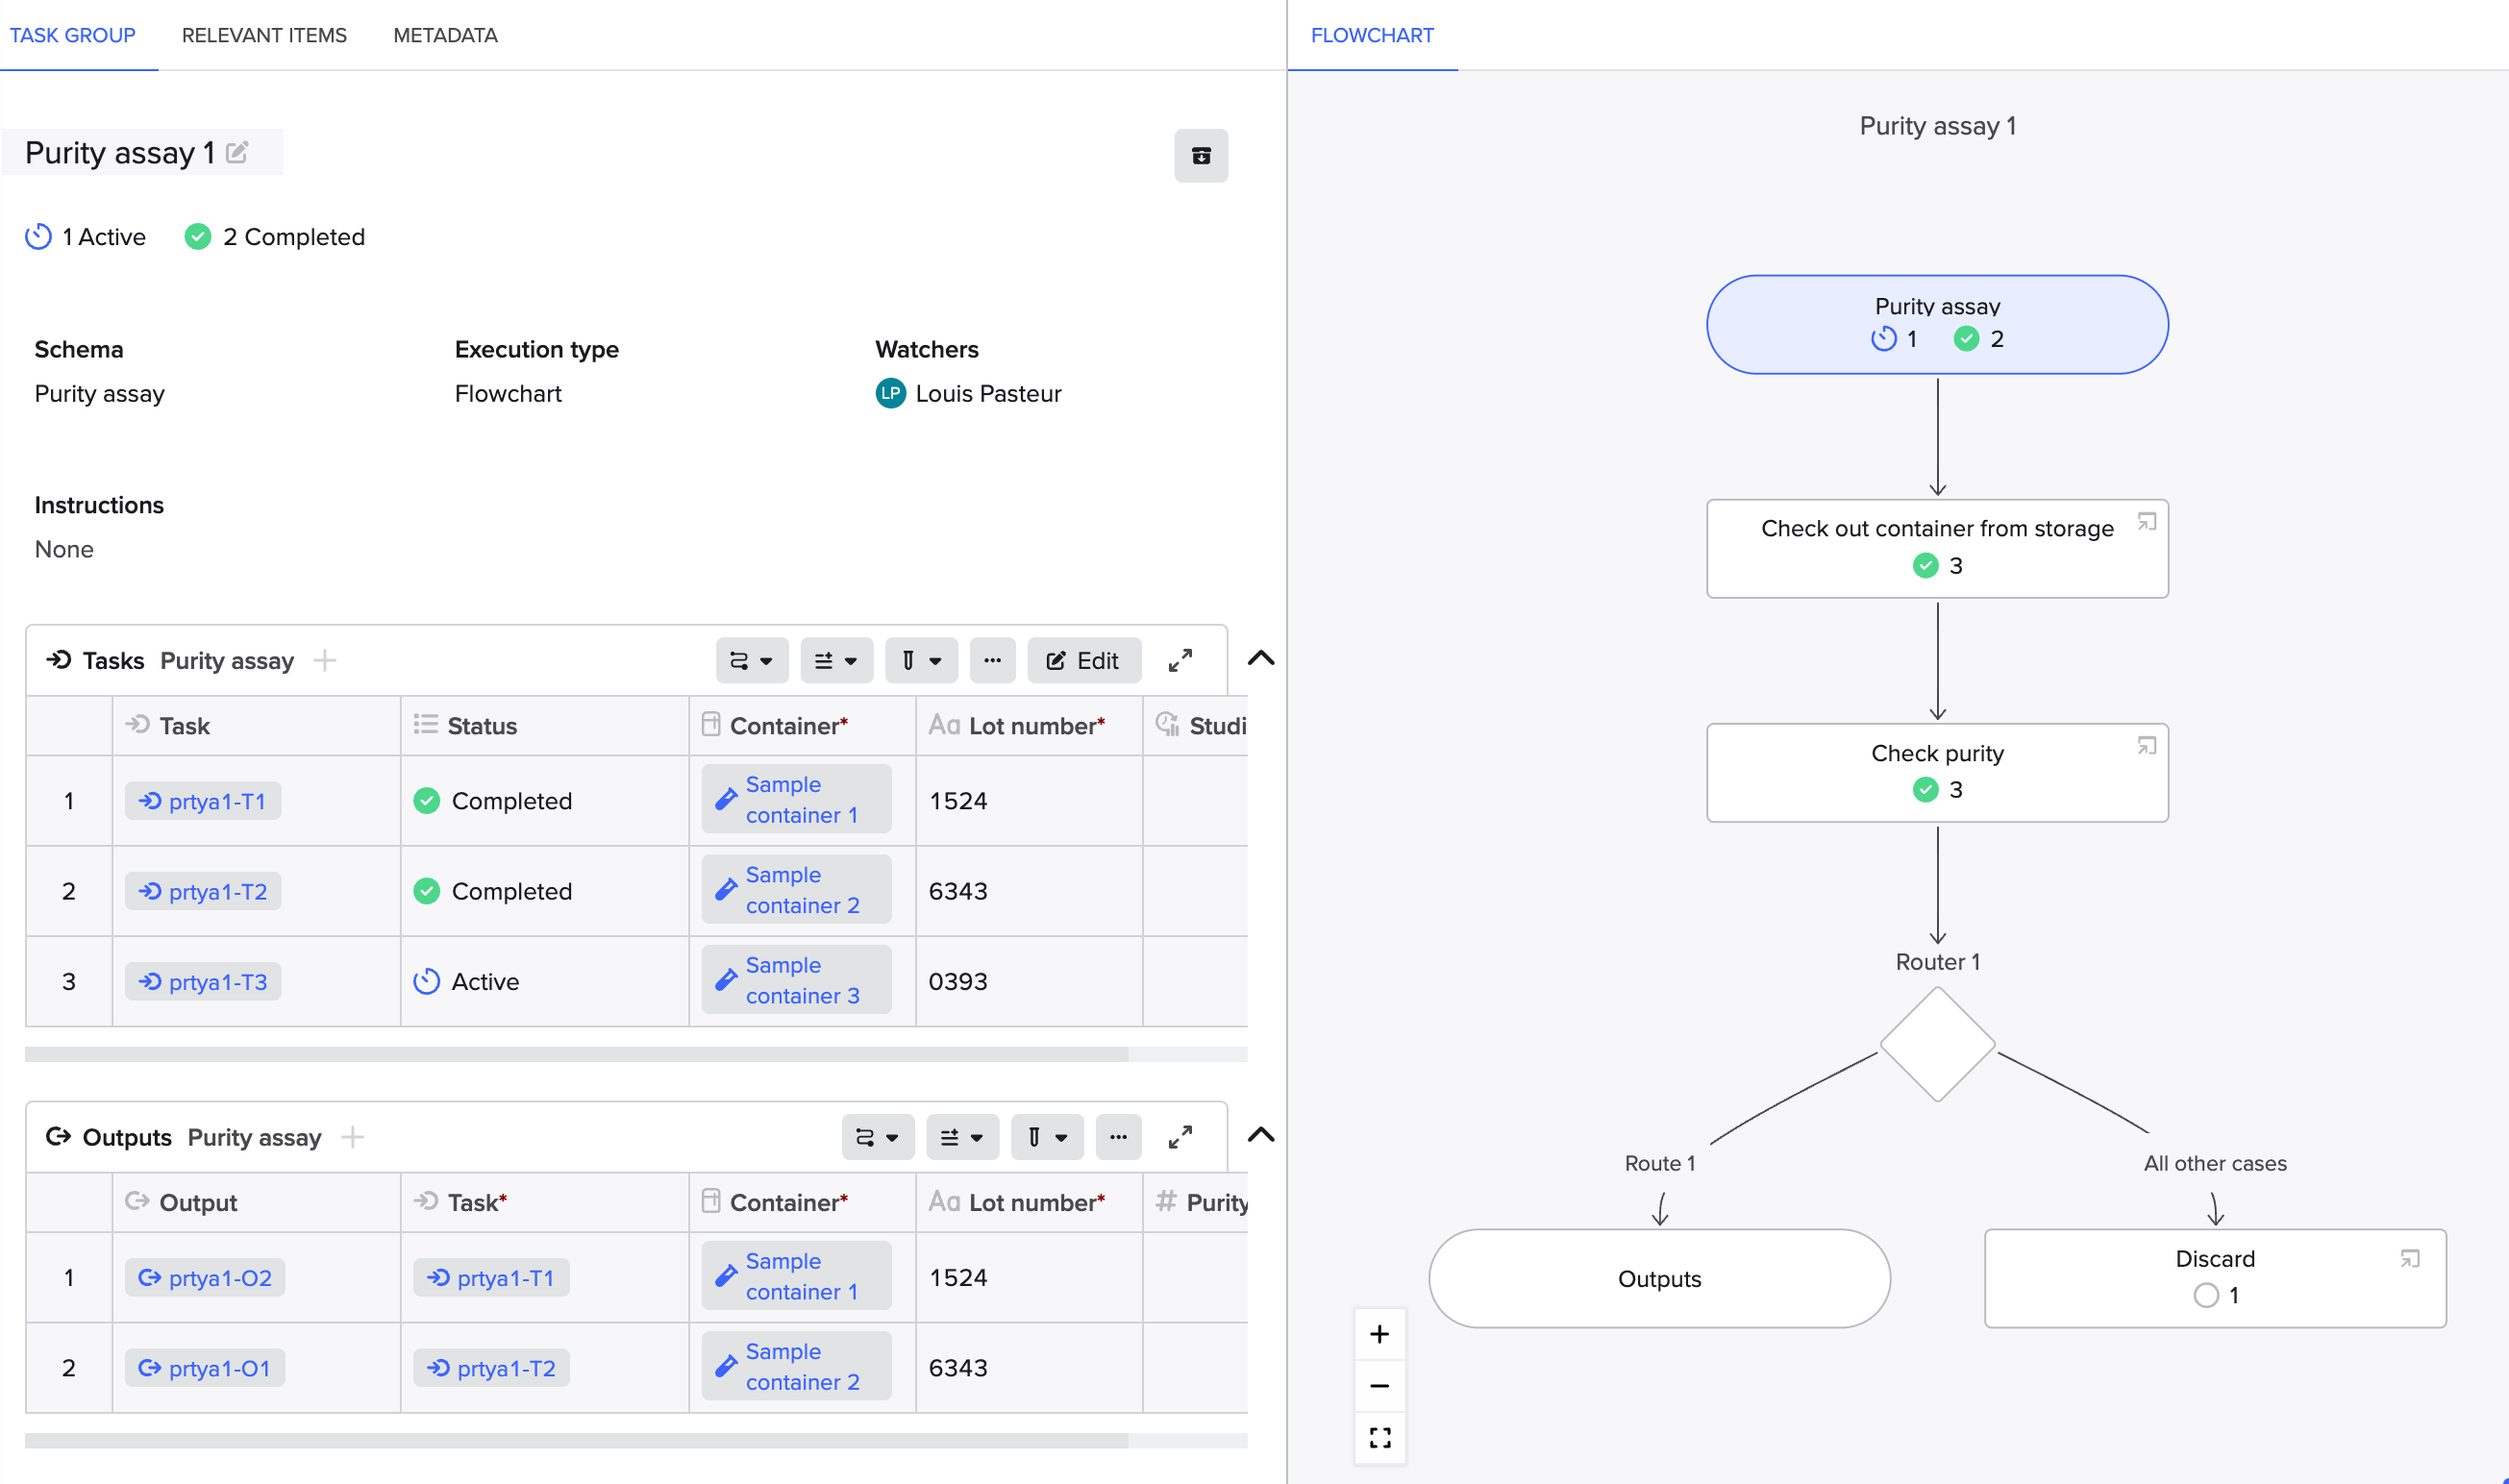Click lot number 0393 cell
Viewport: 2509px width, 1484px height.
coord(1029,982)
